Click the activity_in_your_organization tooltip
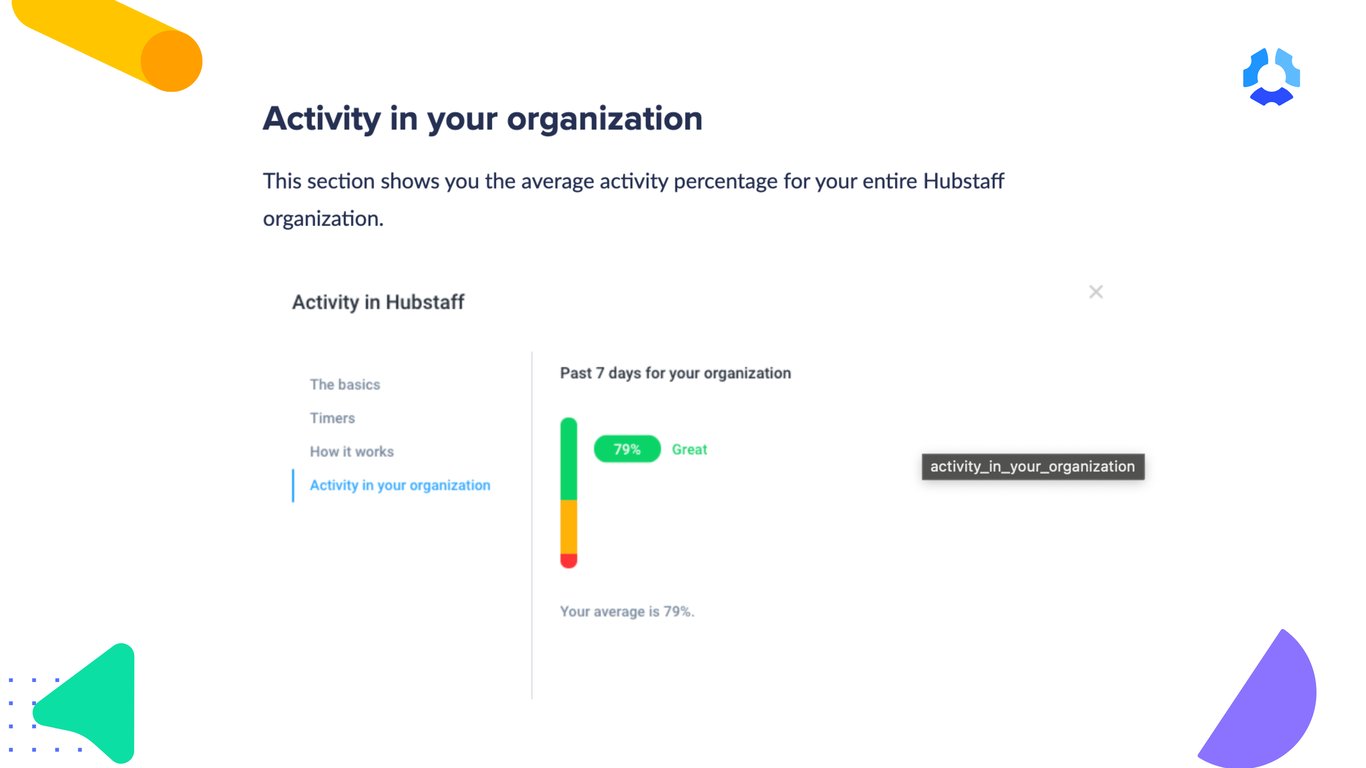Viewport: 1366px width, 768px height. pos(1033,466)
